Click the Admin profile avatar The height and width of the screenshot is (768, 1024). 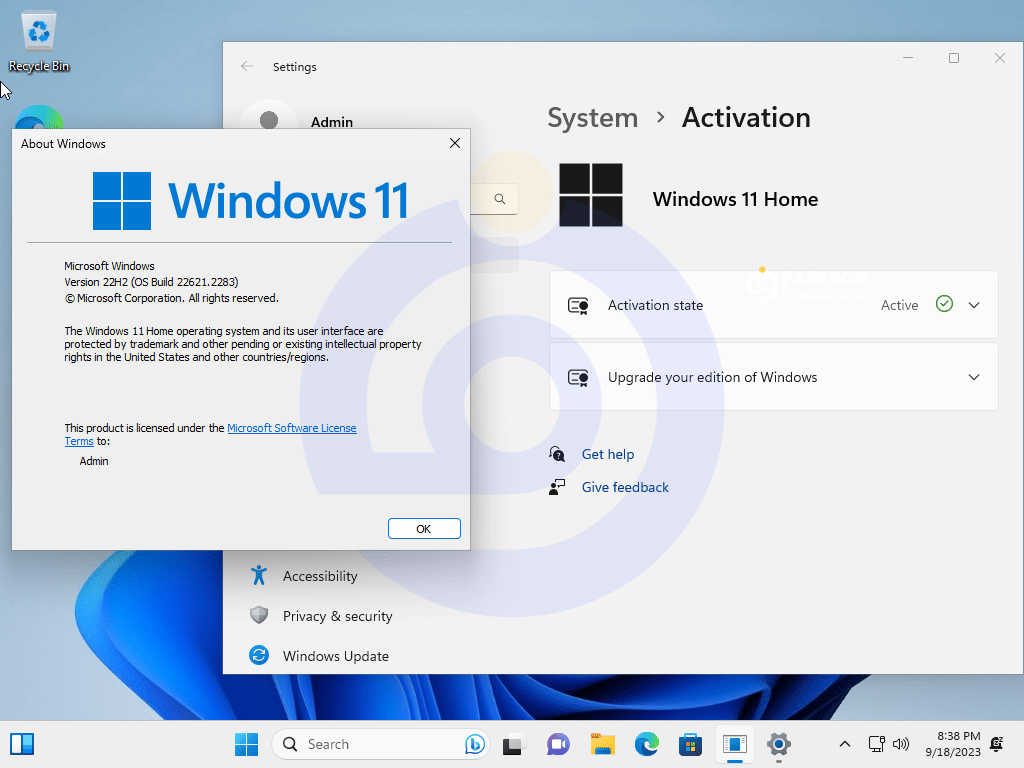269,120
